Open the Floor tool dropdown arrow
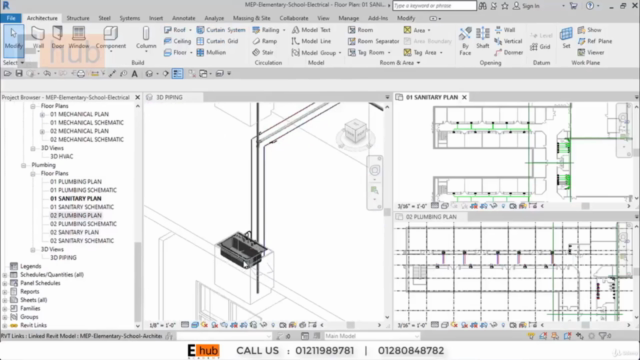The height and width of the screenshot is (360, 640). pos(191,53)
